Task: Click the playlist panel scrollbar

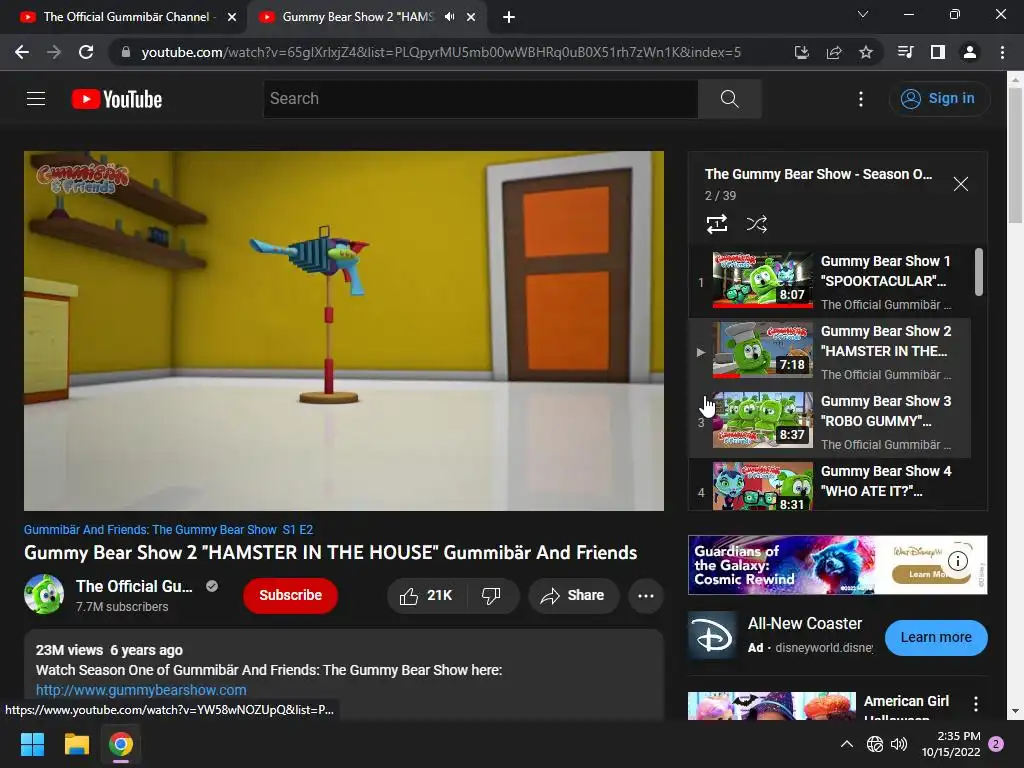Action: tap(978, 272)
